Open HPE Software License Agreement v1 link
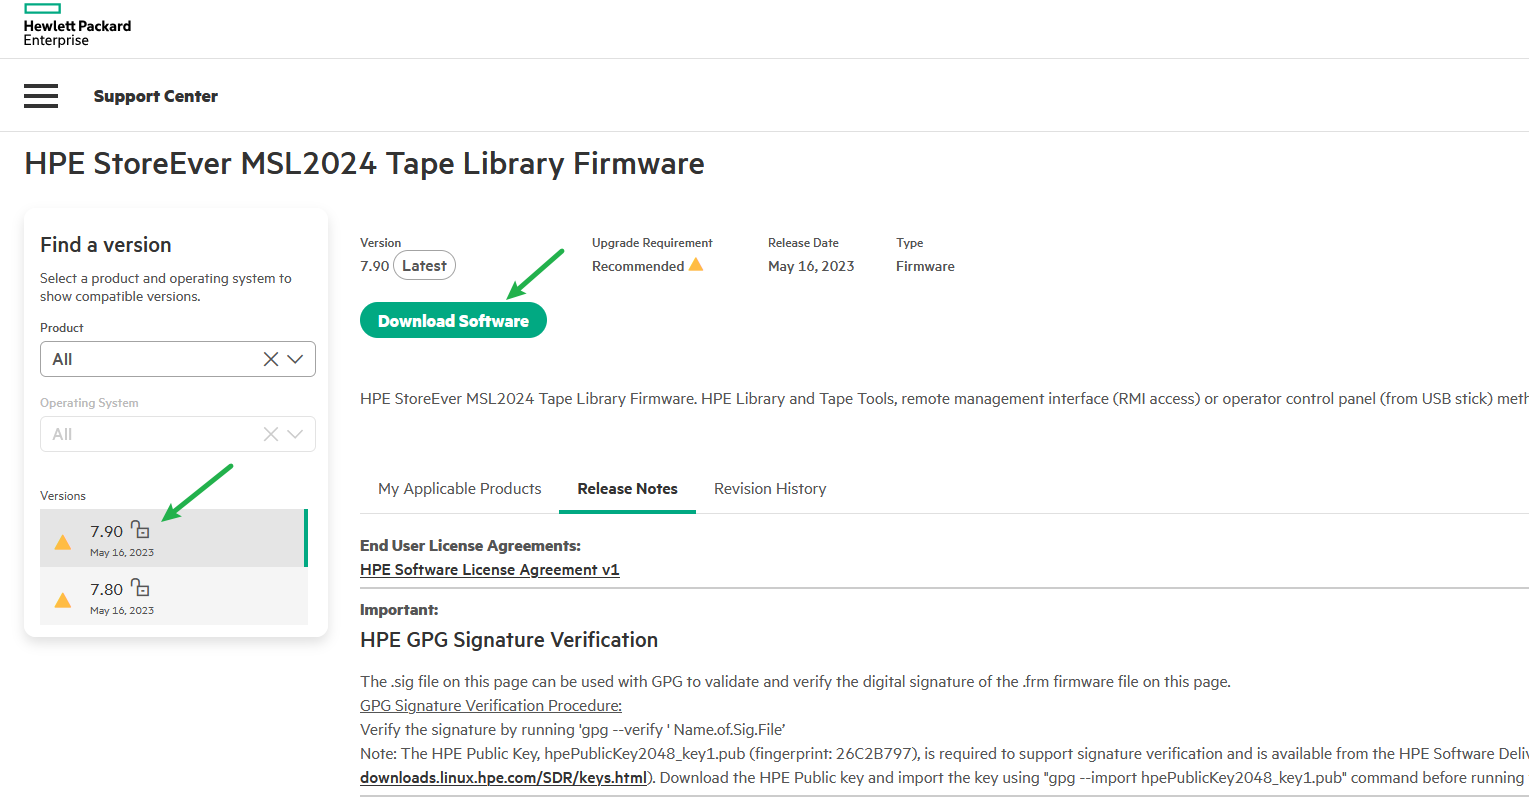The width and height of the screenshot is (1529, 810). [x=489, y=570]
